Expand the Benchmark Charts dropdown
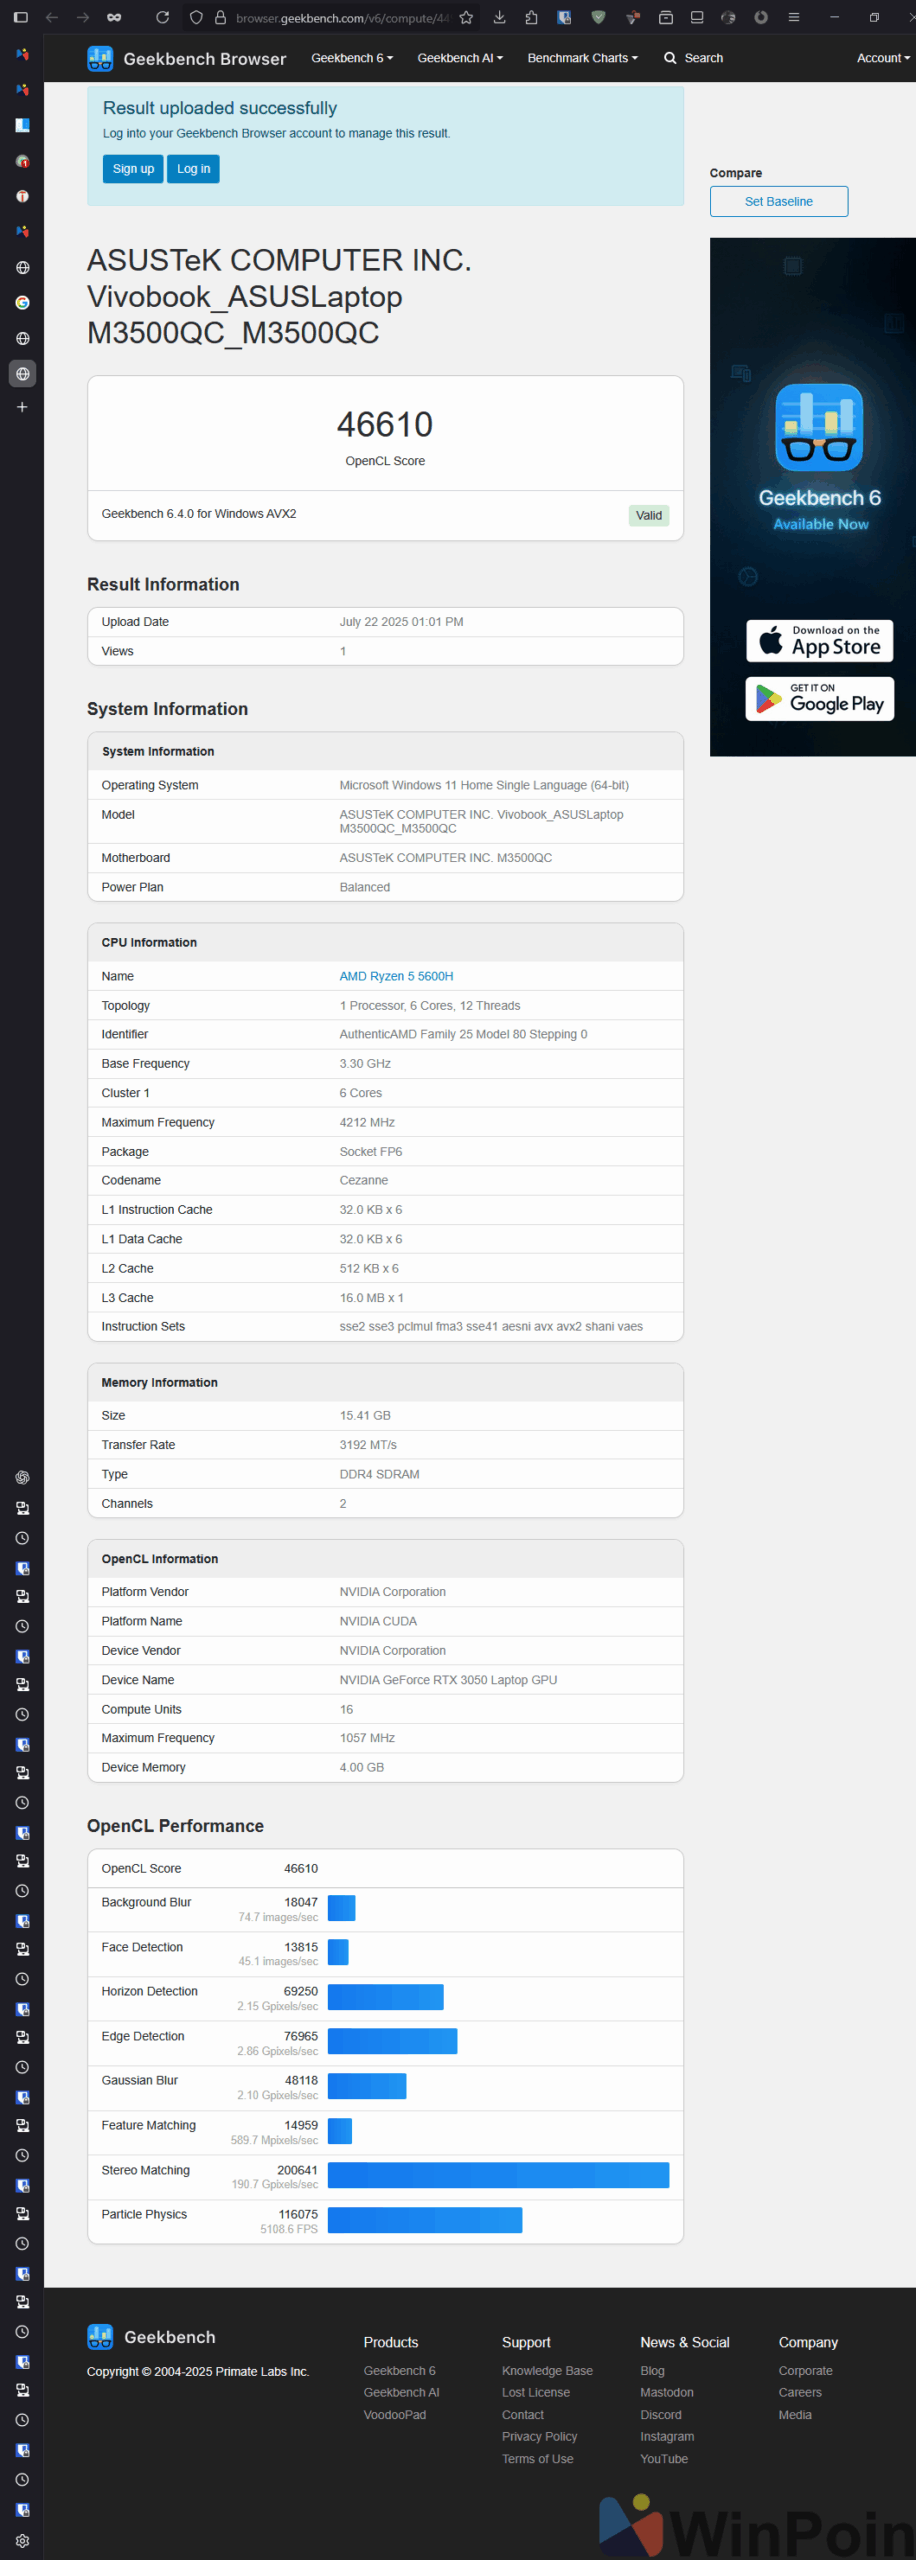 point(583,58)
